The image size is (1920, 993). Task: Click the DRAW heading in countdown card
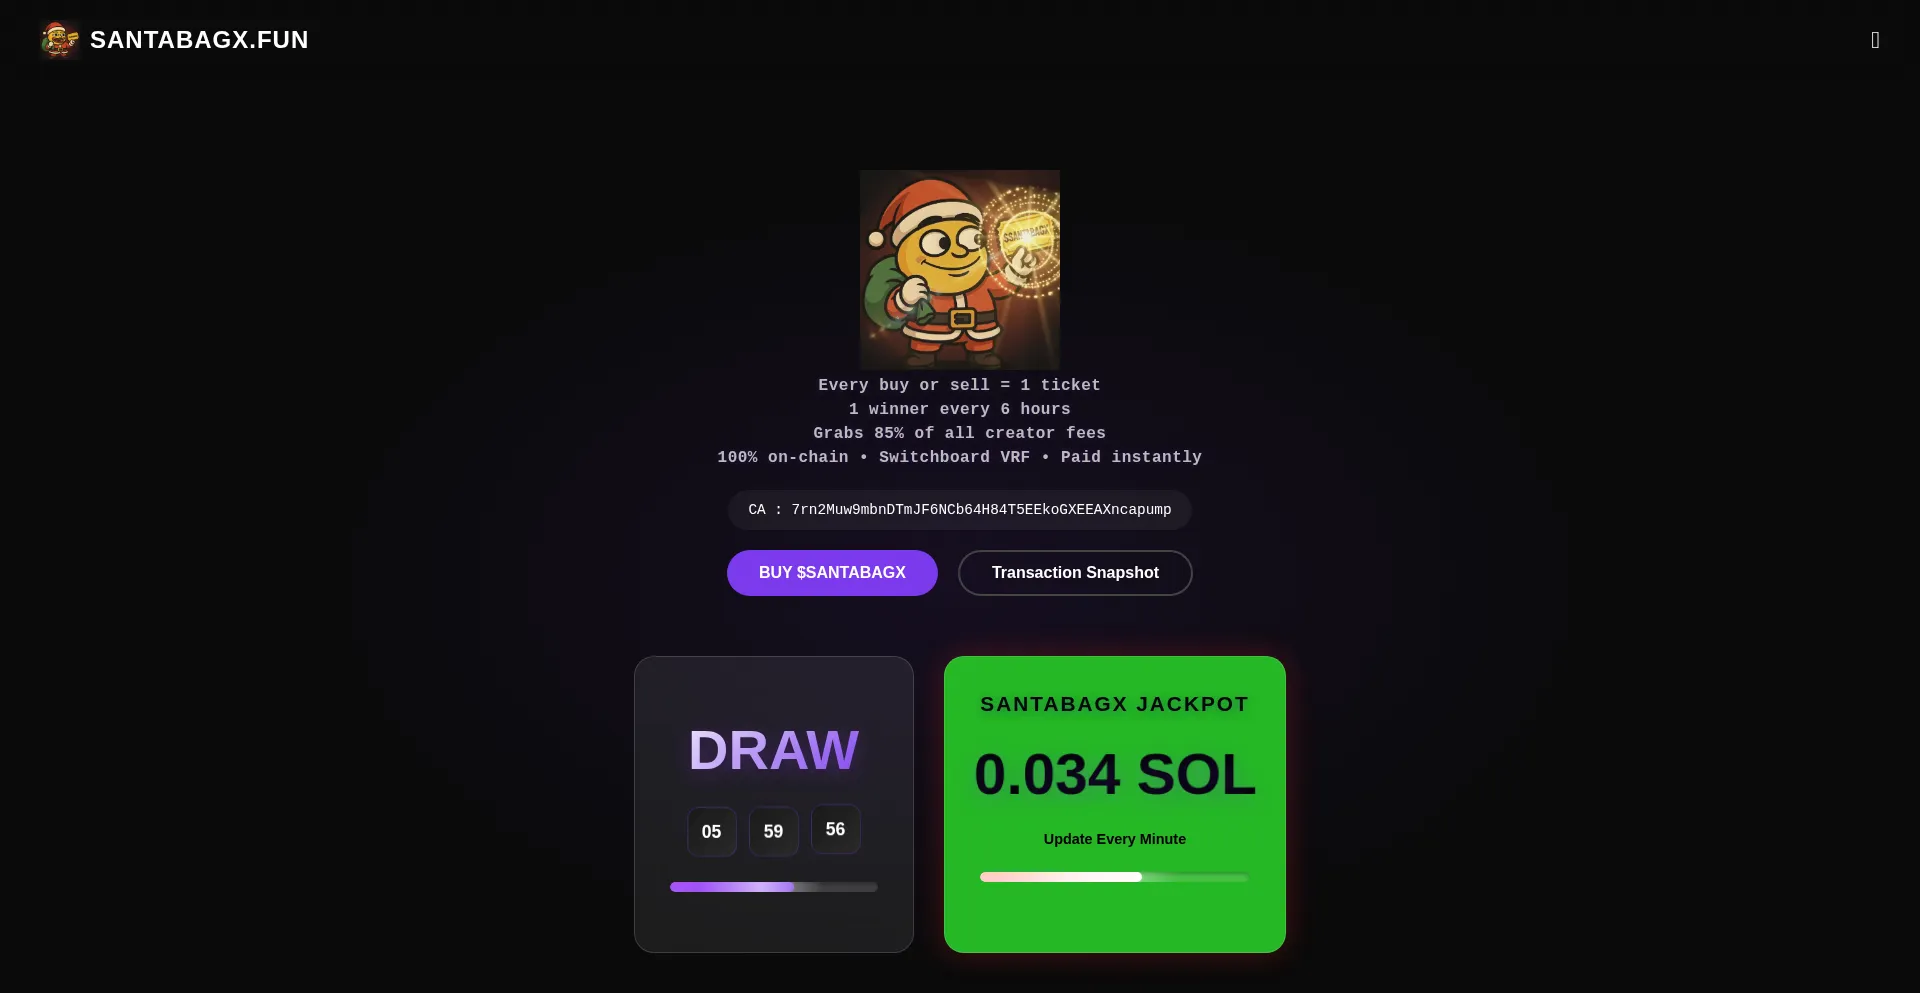(774, 750)
